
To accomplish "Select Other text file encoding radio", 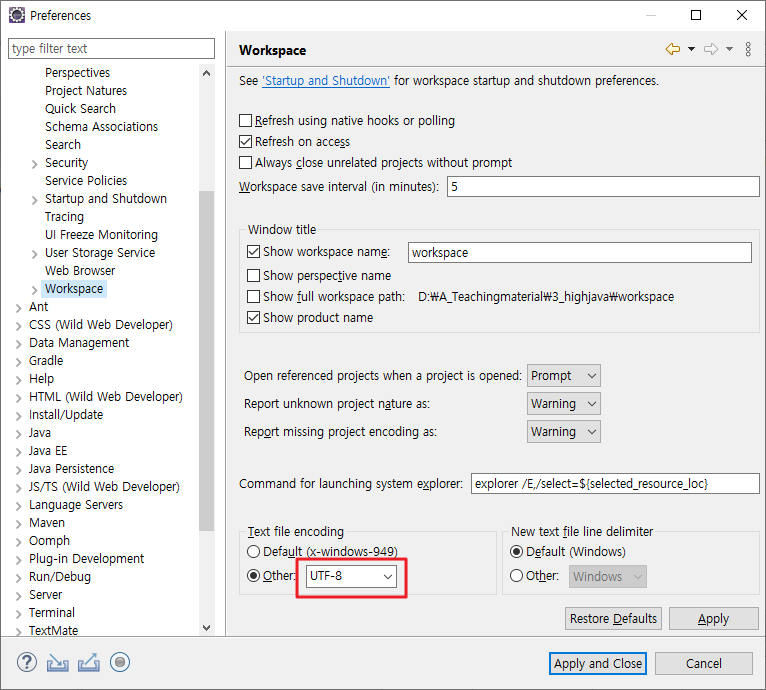I will tap(253, 576).
